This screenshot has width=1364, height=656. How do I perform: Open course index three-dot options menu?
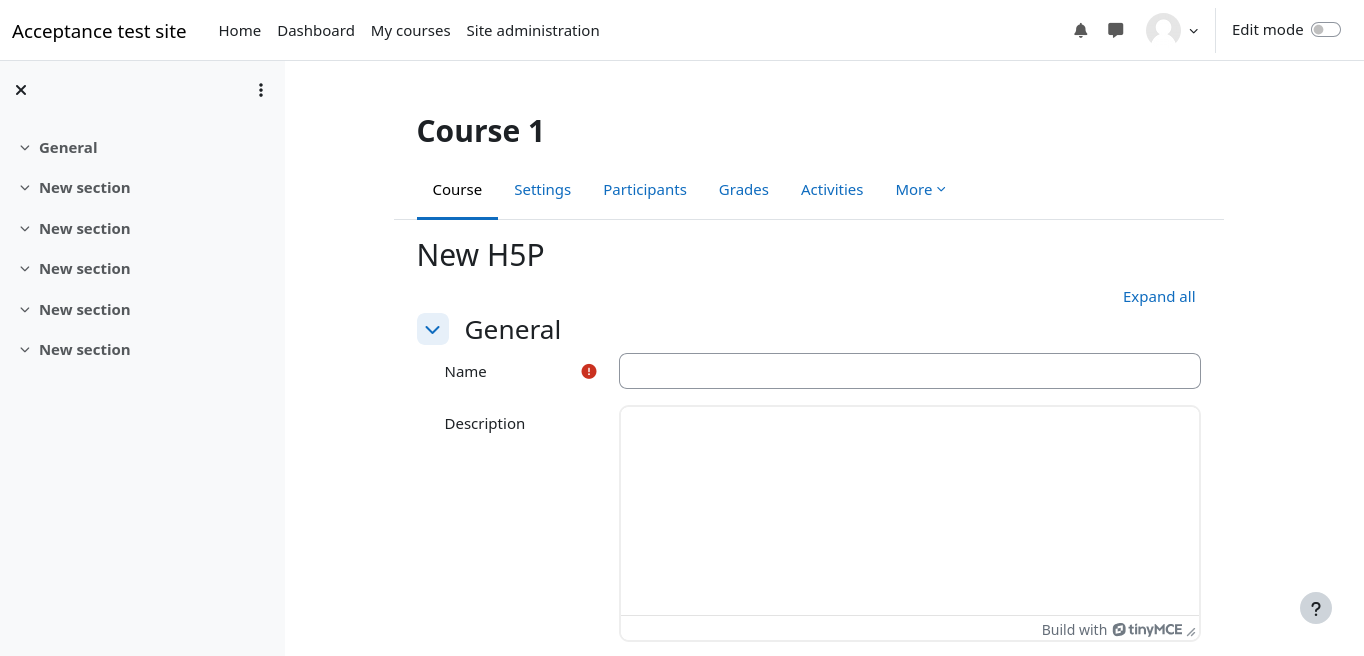coord(261,90)
